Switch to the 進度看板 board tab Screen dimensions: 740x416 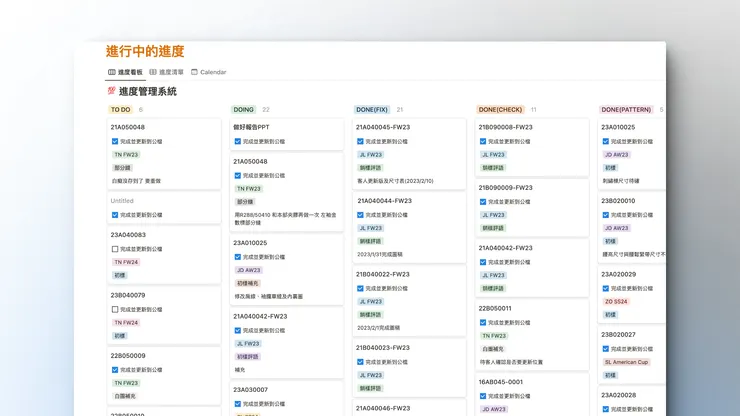pyautogui.click(x=126, y=72)
